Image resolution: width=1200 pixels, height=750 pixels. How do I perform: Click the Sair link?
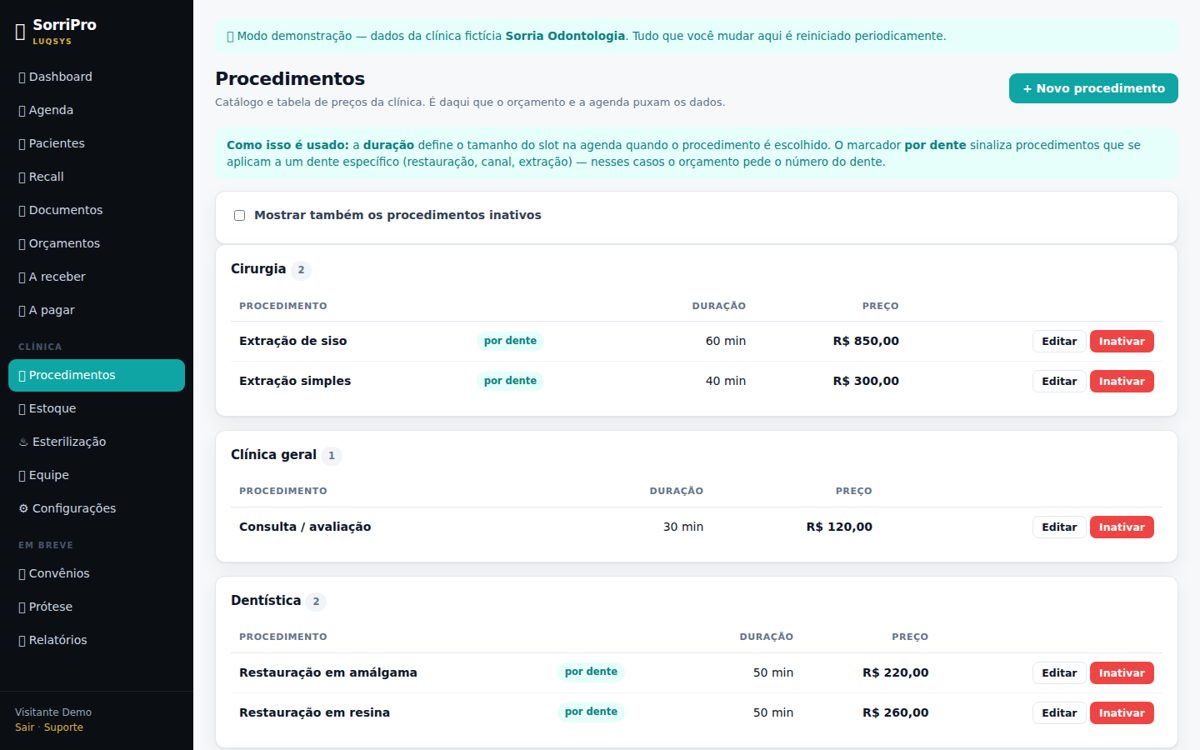pos(24,727)
